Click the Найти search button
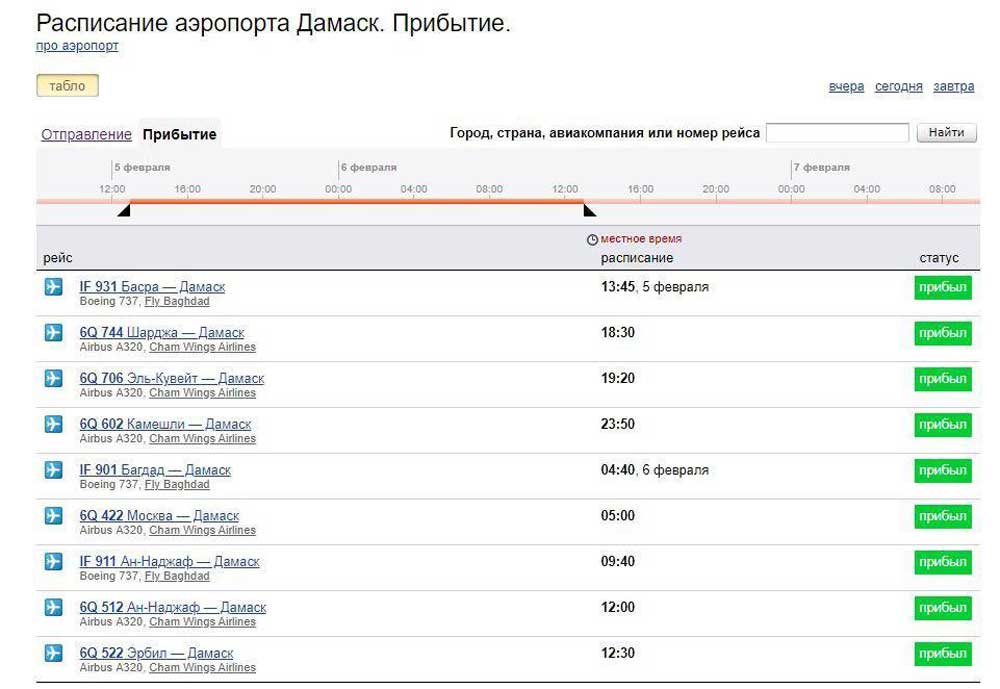Screen dimensions: 1000x689 pyautogui.click(x=946, y=133)
